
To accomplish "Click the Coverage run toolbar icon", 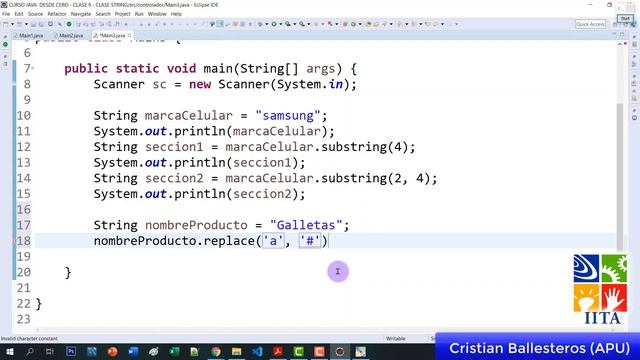I will [288, 24].
